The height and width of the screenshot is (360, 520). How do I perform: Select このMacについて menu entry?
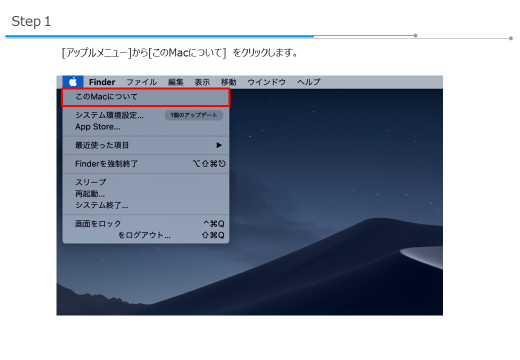tap(146, 97)
